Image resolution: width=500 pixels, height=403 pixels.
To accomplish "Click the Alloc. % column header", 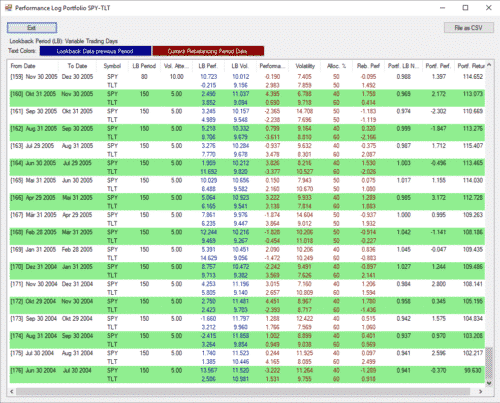I will [336, 66].
